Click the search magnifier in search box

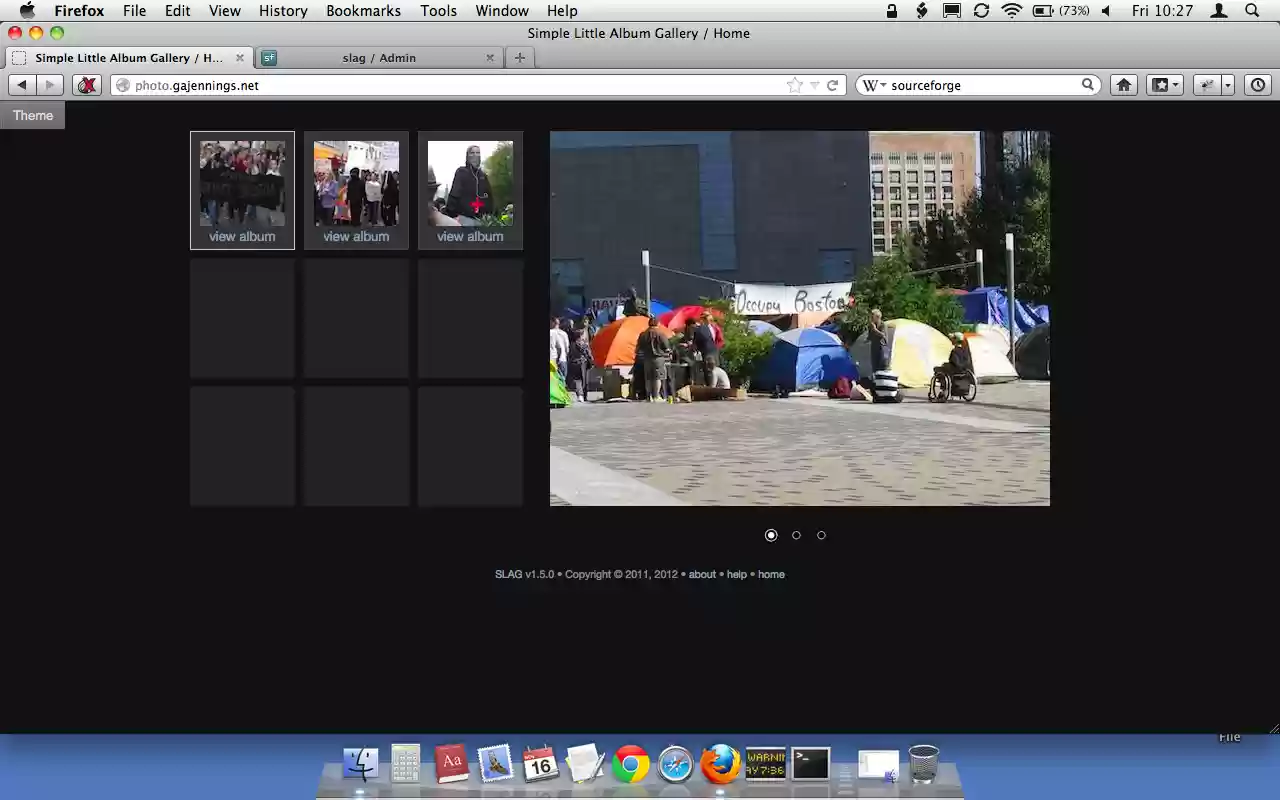point(1088,85)
